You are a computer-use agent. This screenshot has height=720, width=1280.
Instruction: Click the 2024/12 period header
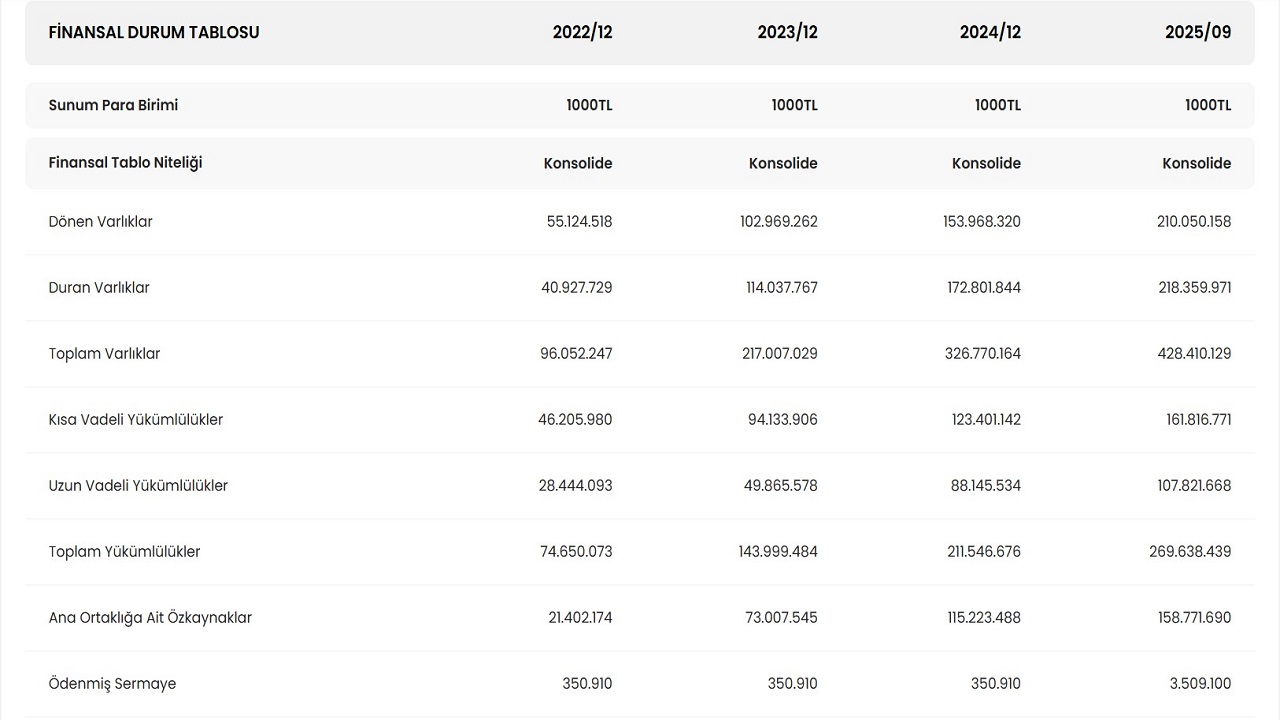click(x=990, y=32)
